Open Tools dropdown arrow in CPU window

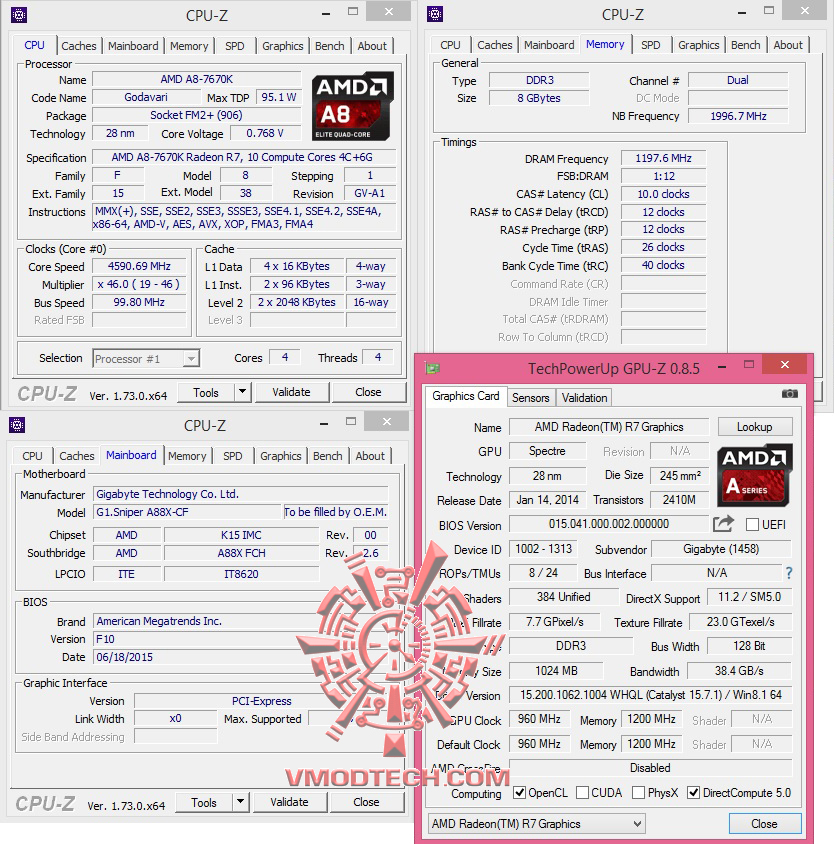(x=242, y=392)
